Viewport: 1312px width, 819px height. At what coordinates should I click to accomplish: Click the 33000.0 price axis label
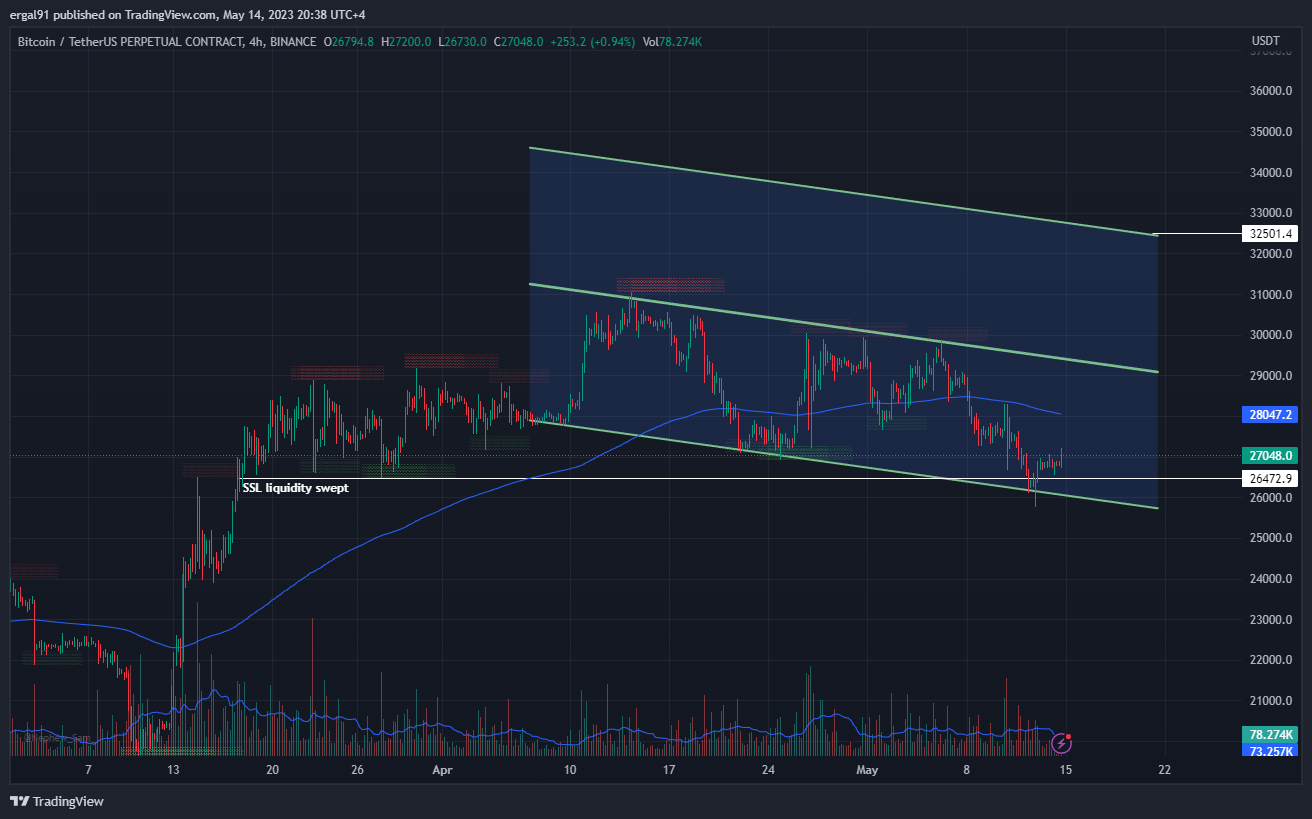(x=1269, y=213)
